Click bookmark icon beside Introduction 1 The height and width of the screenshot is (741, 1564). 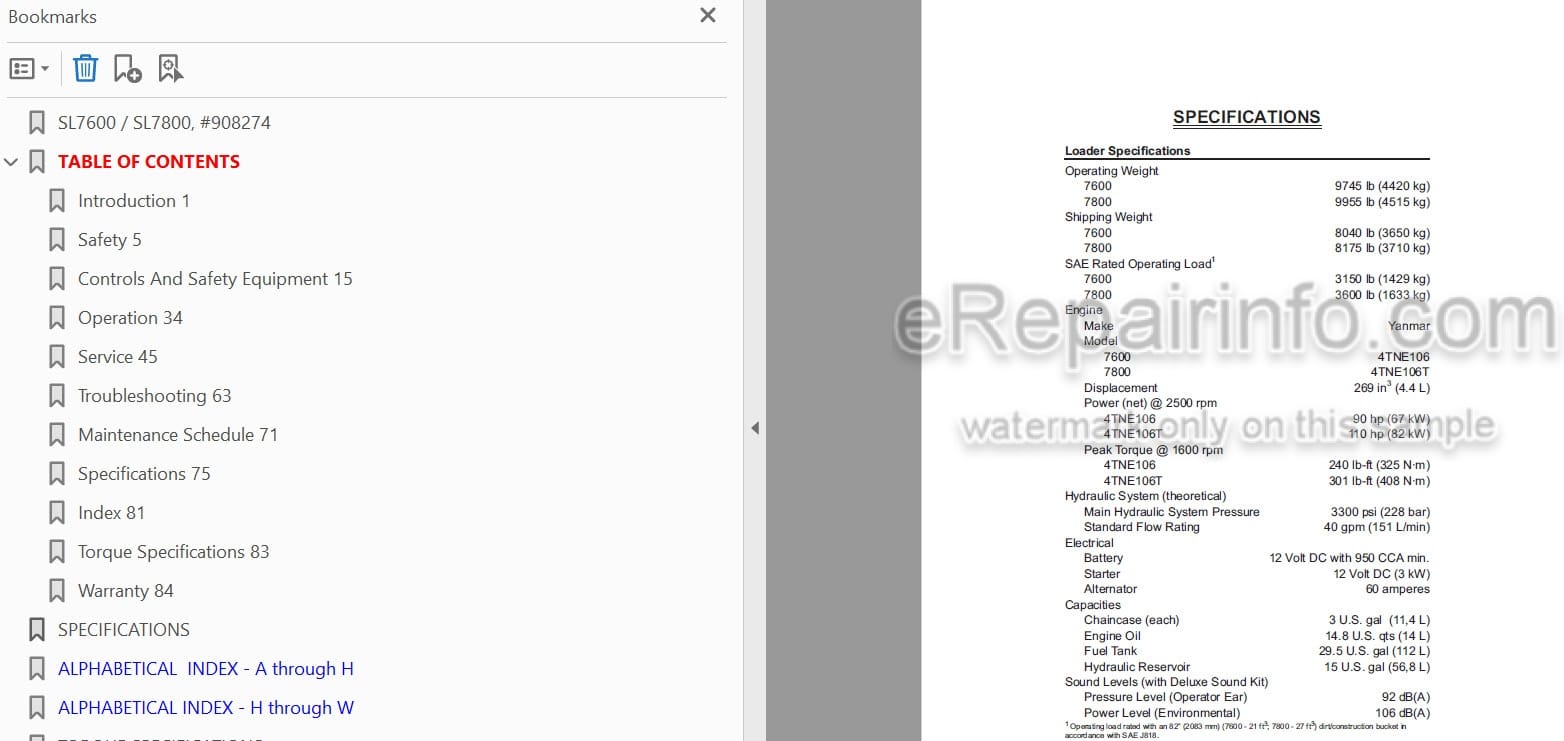point(57,201)
